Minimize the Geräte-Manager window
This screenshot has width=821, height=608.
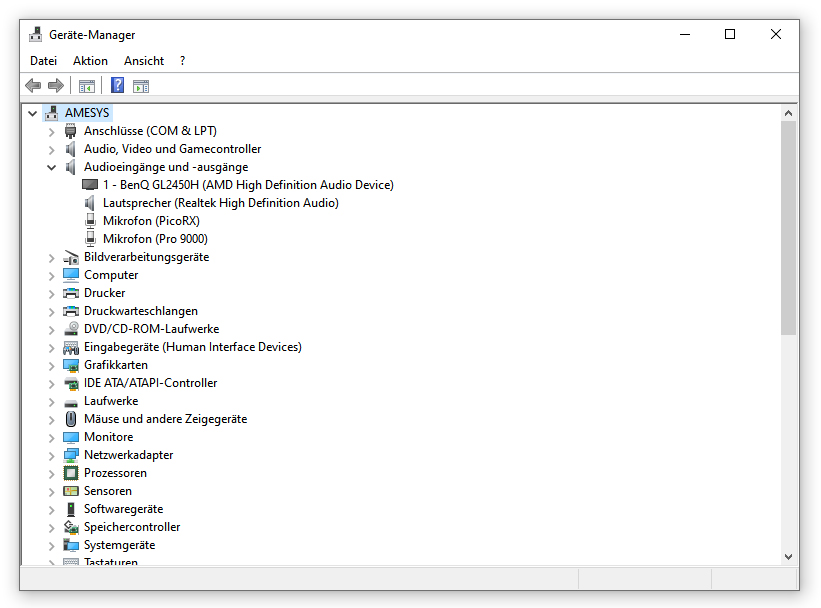pos(685,35)
